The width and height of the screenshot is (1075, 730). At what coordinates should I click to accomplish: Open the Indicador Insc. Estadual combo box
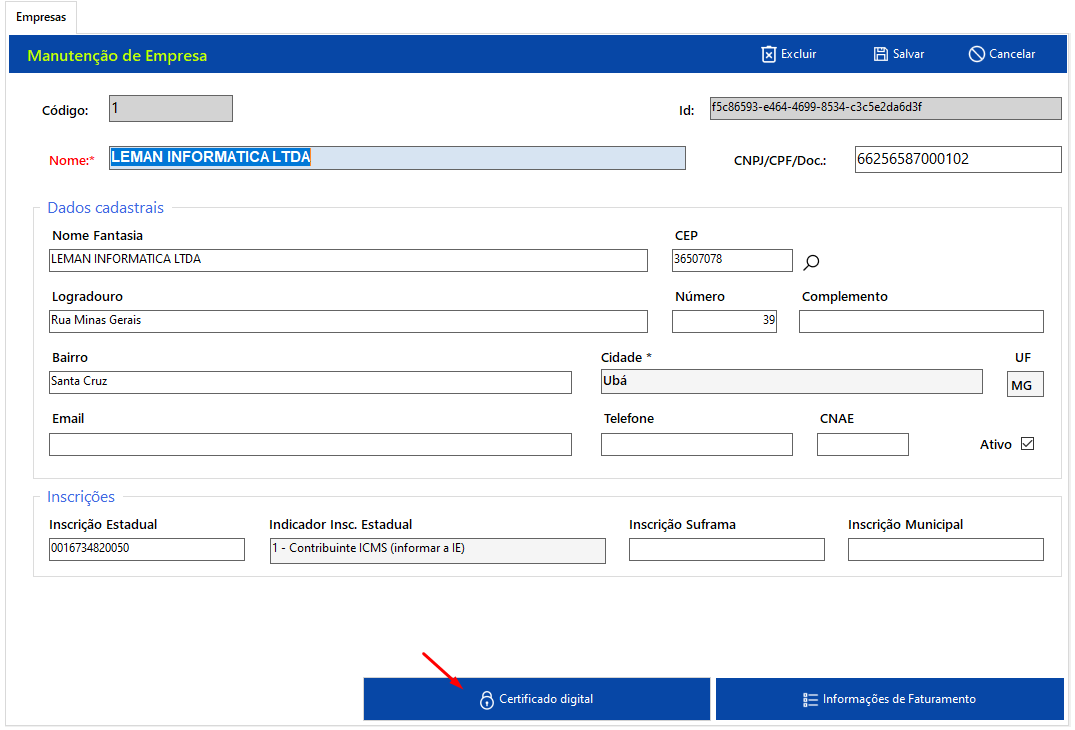437,550
